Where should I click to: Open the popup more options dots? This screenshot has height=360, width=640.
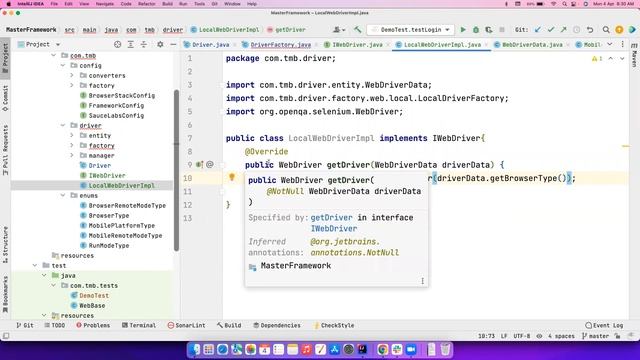[422, 281]
